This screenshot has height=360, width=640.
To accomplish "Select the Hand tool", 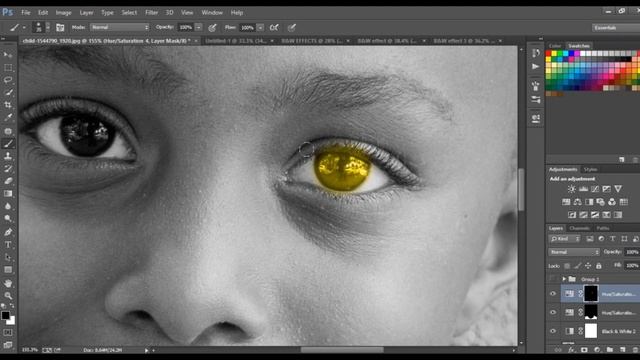I will [8, 283].
